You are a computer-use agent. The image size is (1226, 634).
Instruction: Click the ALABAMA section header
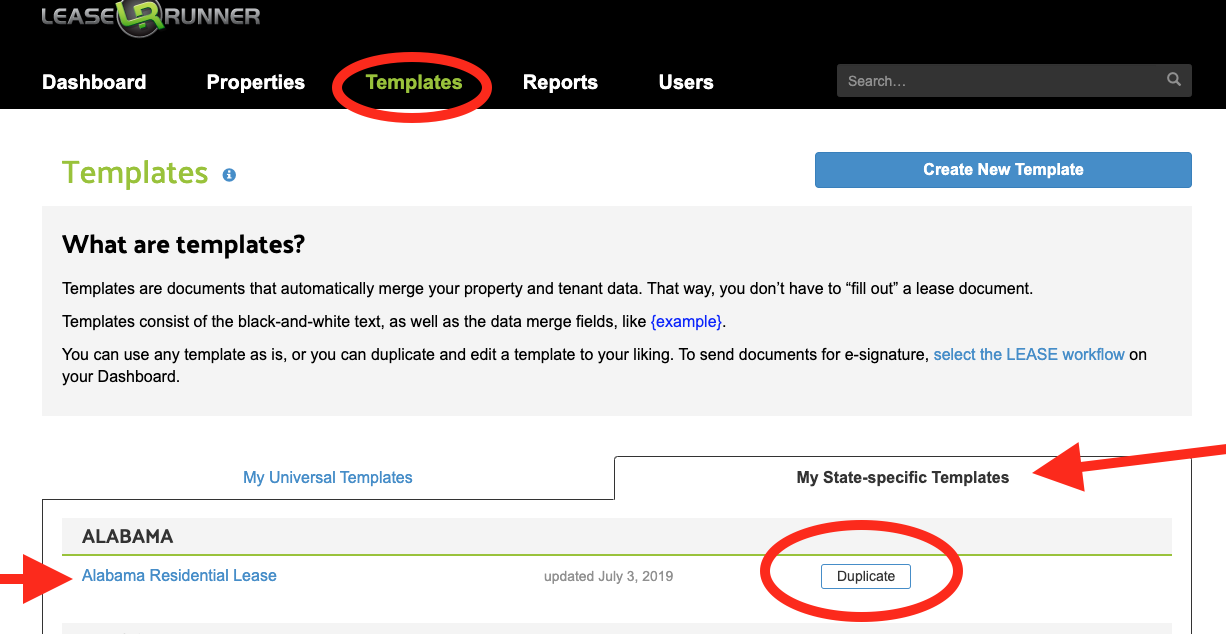[x=128, y=537]
